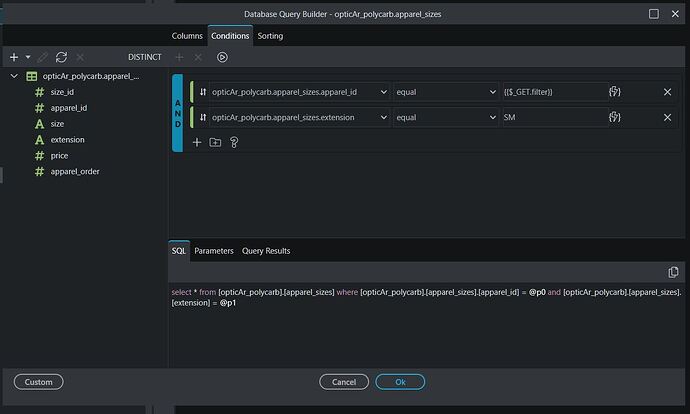The image size is (690, 414).
Task: Copy SQL to clipboard icon
Action: [x=673, y=272]
